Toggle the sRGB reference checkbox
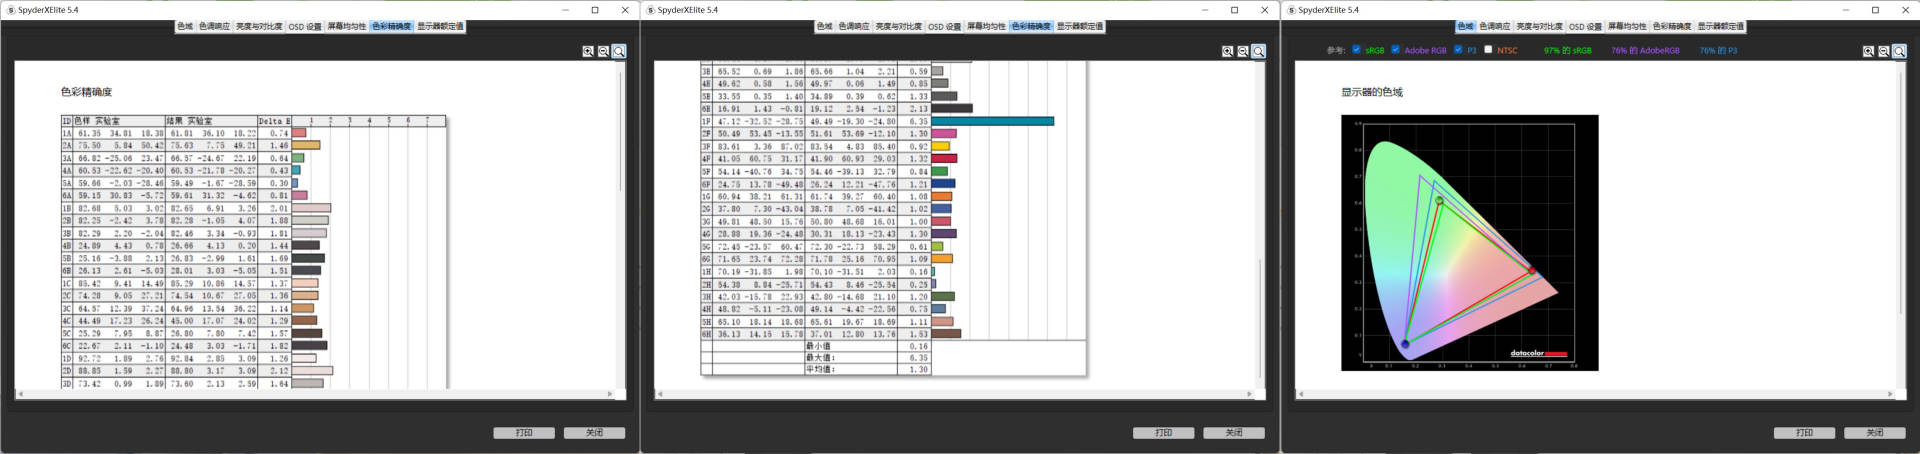 (x=1356, y=49)
